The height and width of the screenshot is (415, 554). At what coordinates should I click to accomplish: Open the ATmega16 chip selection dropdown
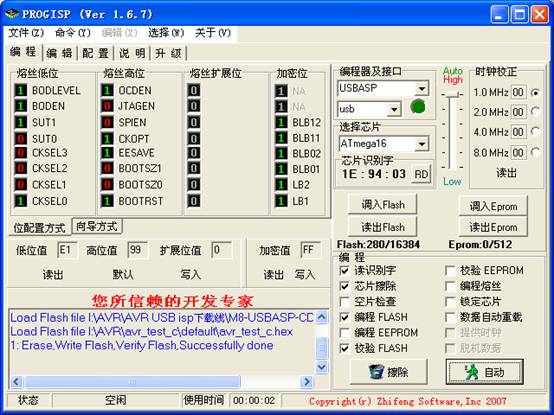(422, 144)
